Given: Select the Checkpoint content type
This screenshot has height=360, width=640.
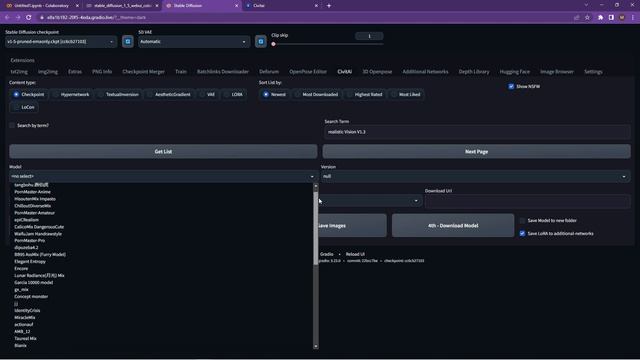Looking at the screenshot, I should [28, 94].
